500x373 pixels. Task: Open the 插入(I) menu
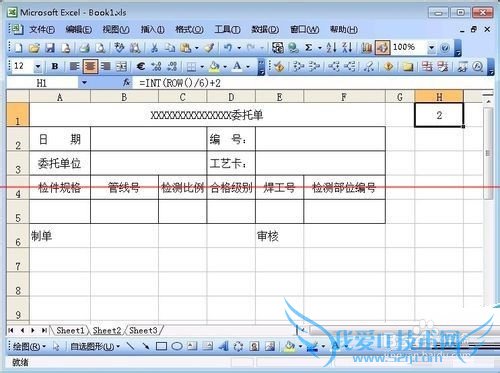pos(152,30)
